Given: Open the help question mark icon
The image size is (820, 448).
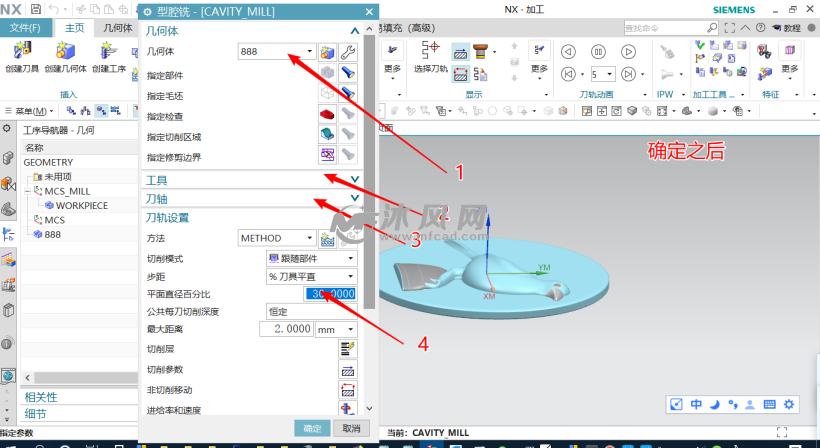Looking at the screenshot, I should [x=760, y=28].
